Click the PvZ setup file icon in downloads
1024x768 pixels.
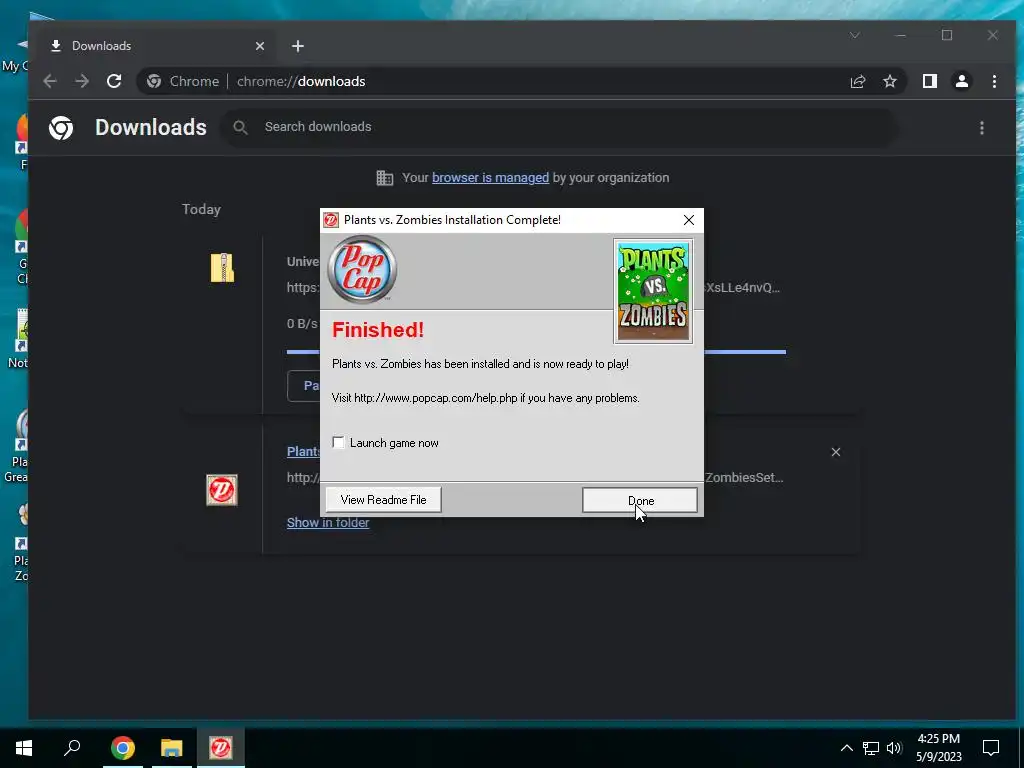222,490
